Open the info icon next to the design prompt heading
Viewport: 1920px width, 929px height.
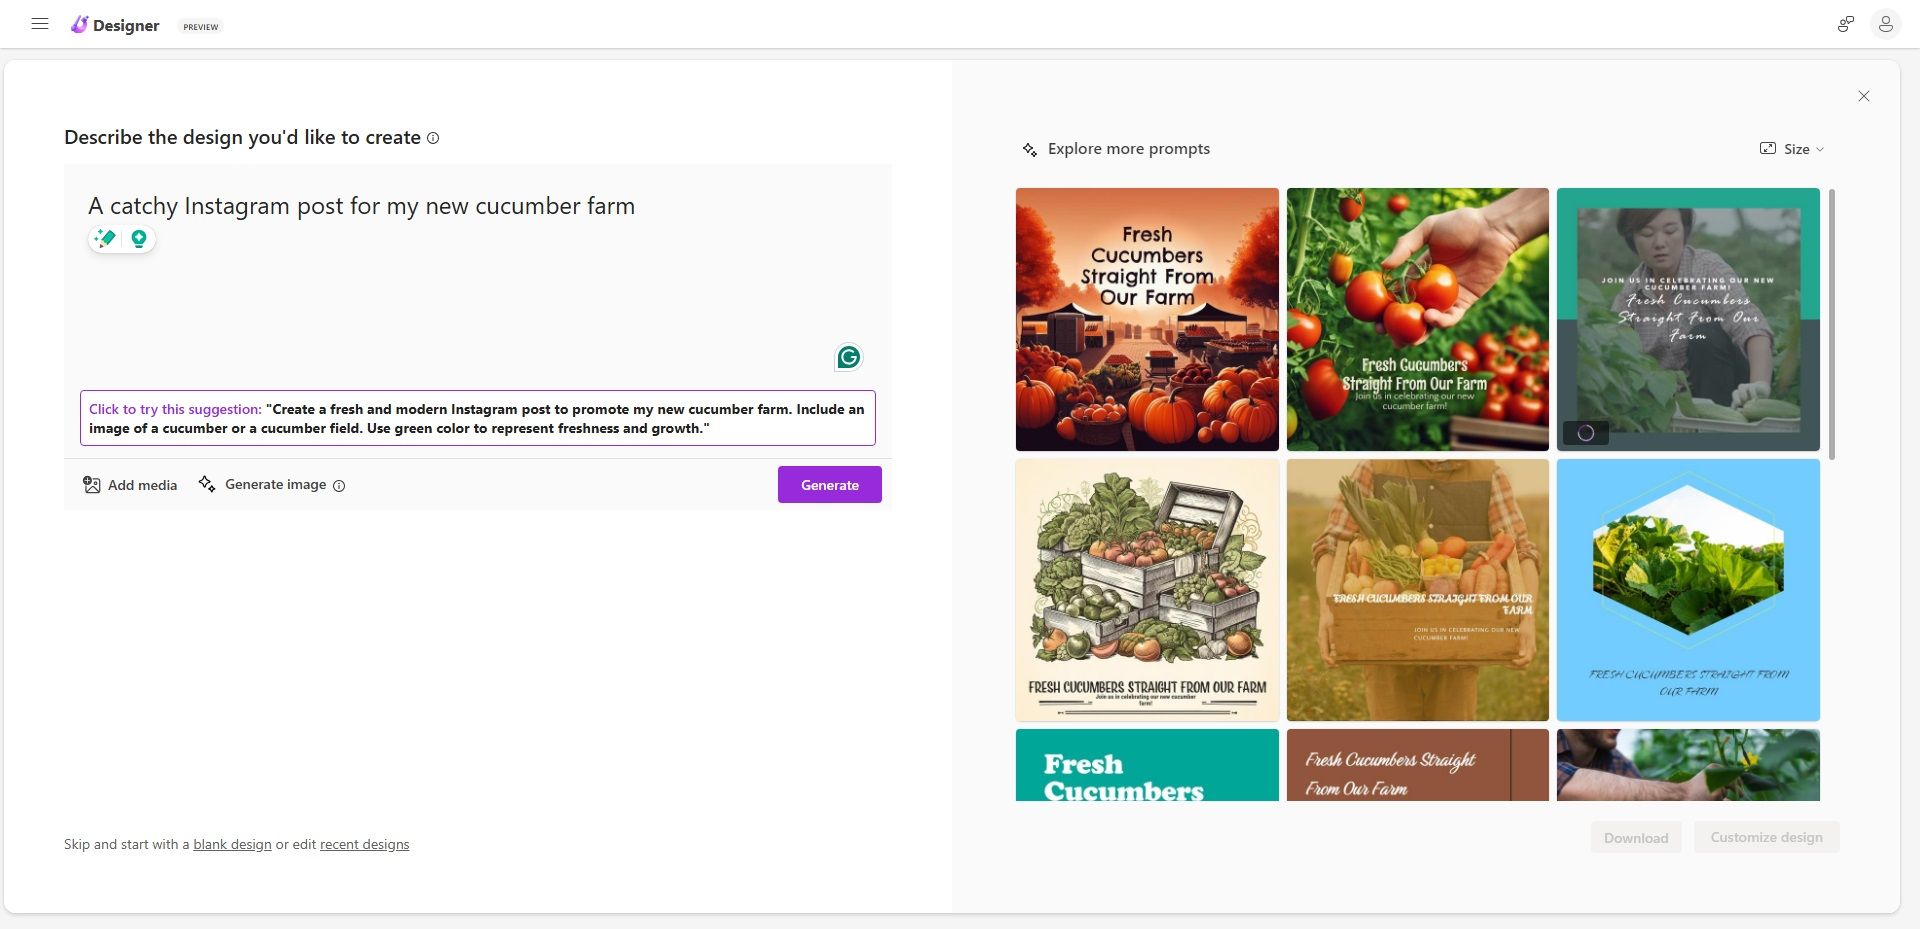coord(433,138)
